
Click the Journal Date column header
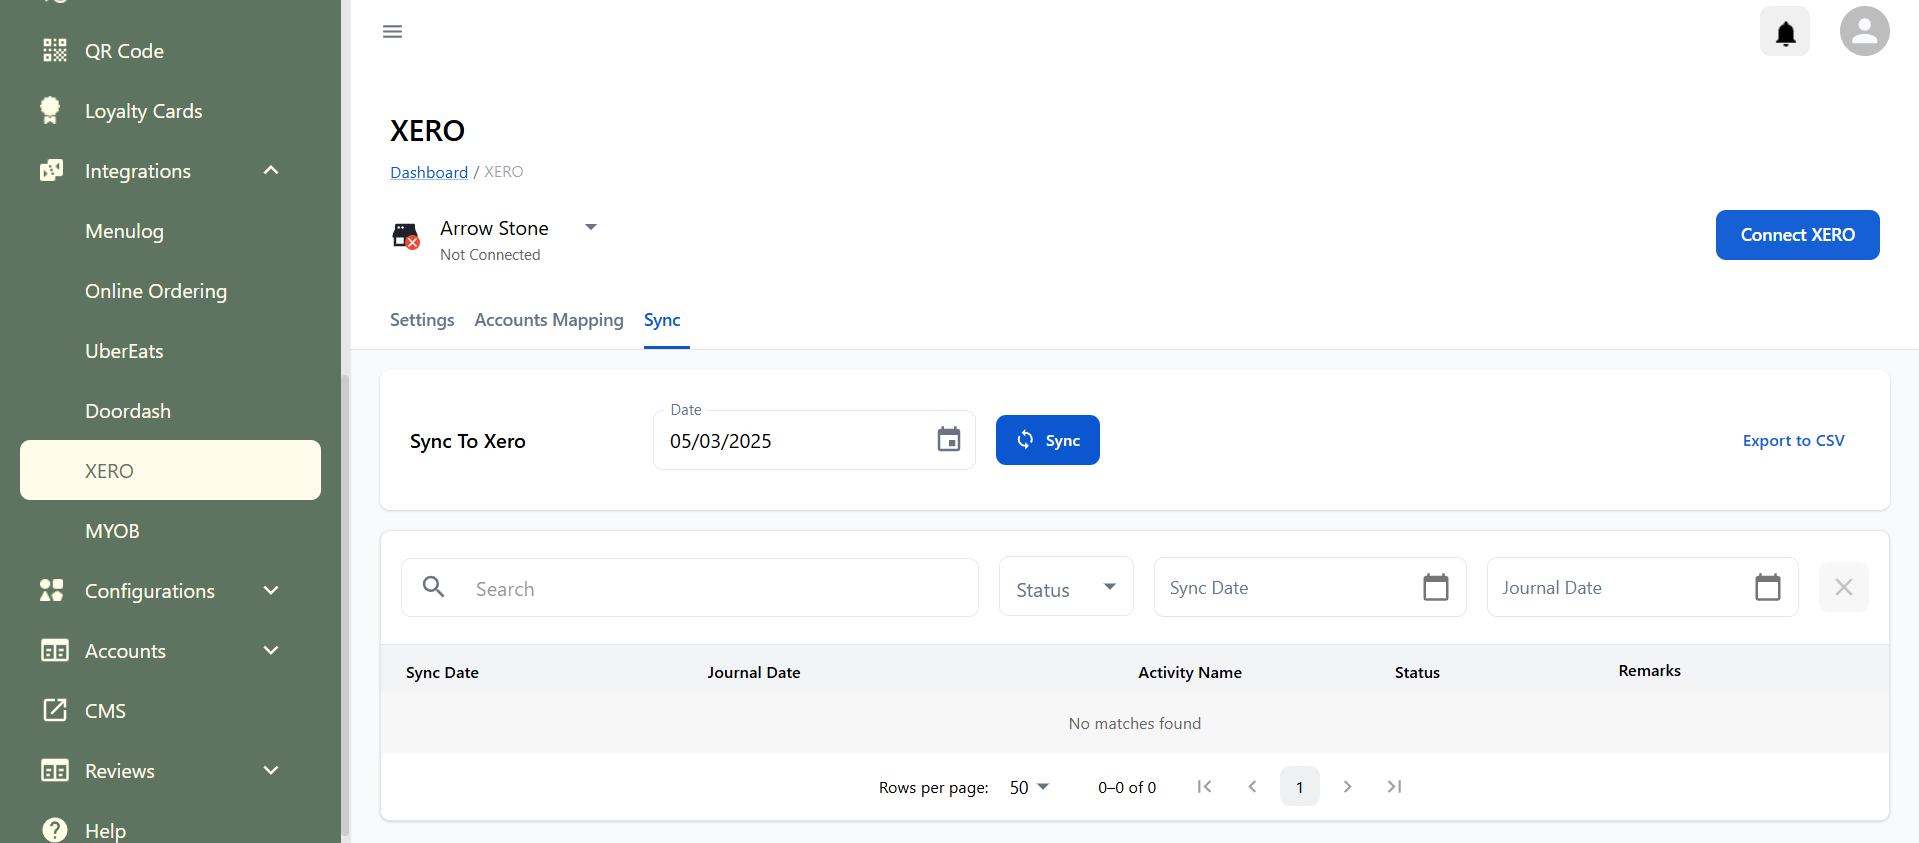tap(754, 673)
